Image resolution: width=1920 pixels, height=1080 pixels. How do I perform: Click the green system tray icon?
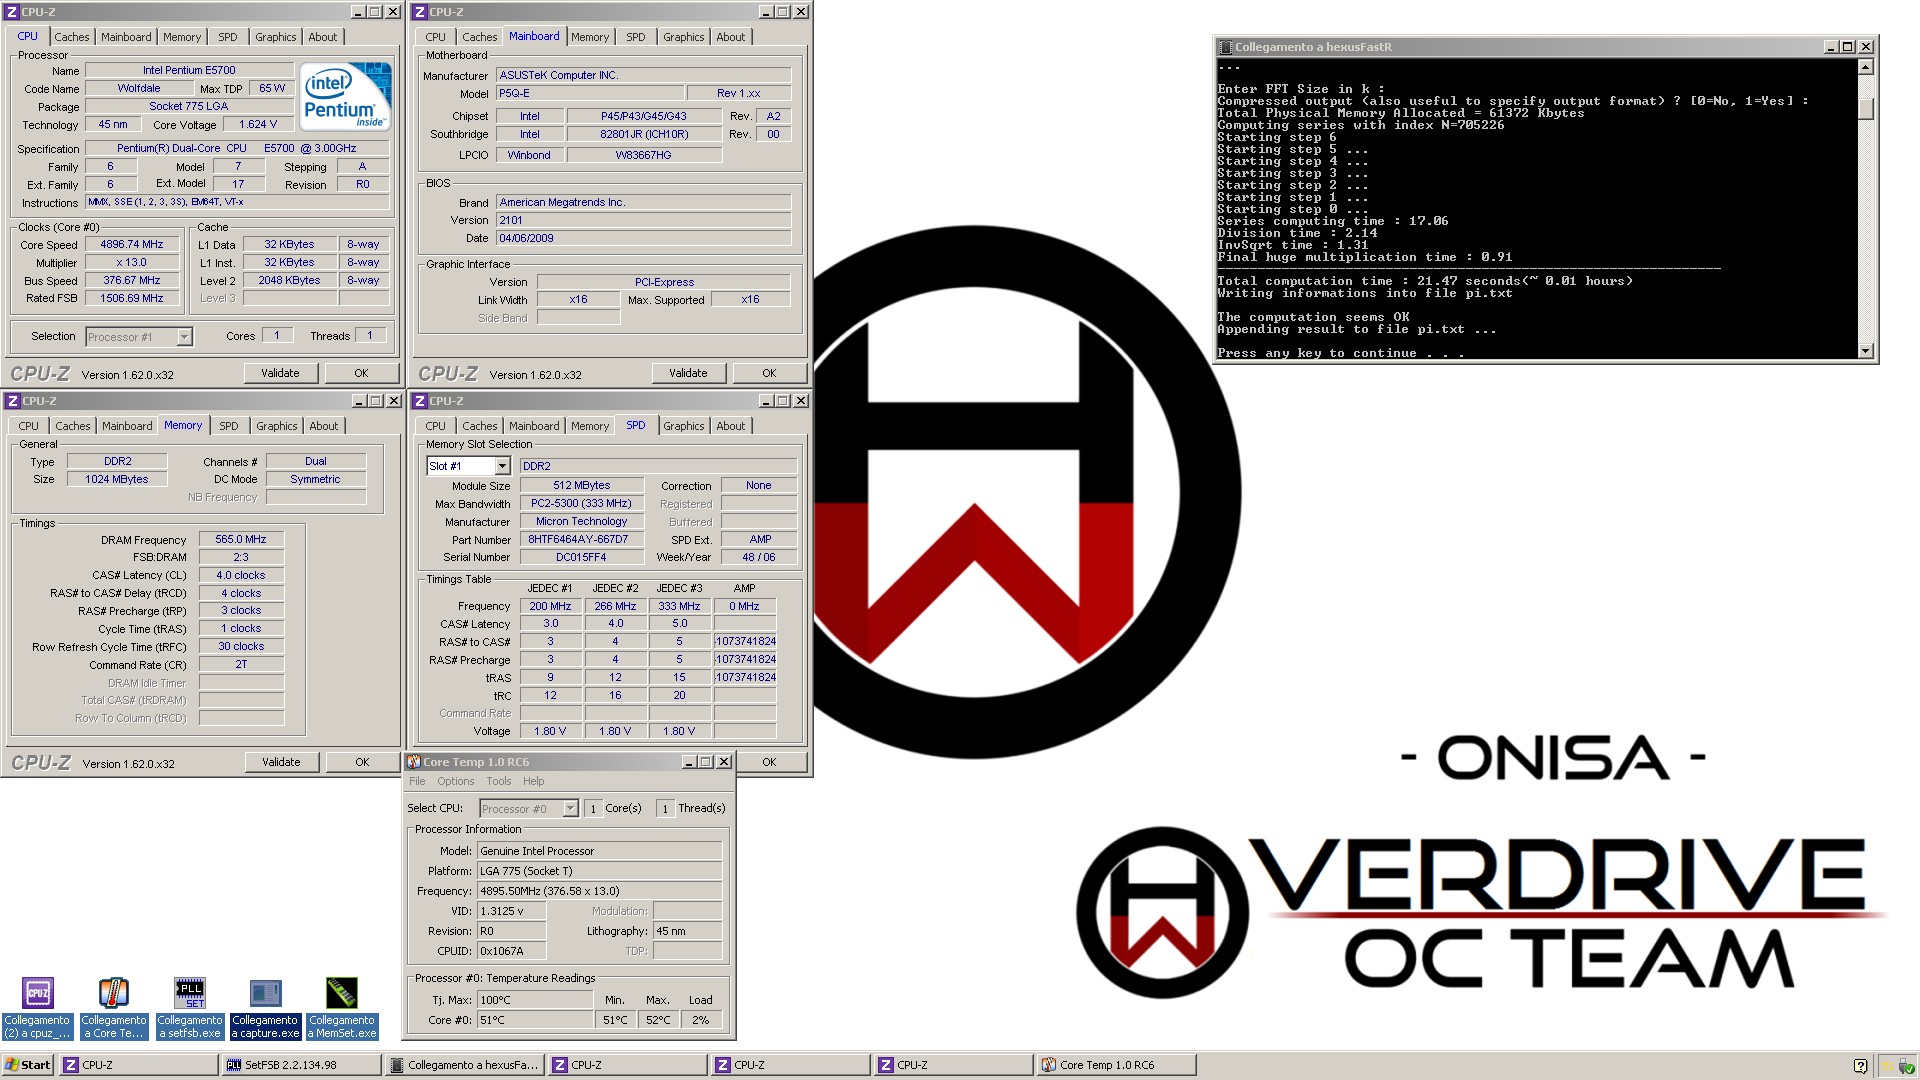1906,1066
